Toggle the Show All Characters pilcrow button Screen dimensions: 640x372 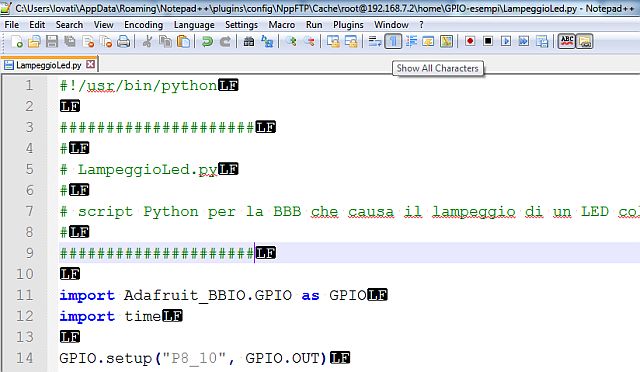coord(393,41)
